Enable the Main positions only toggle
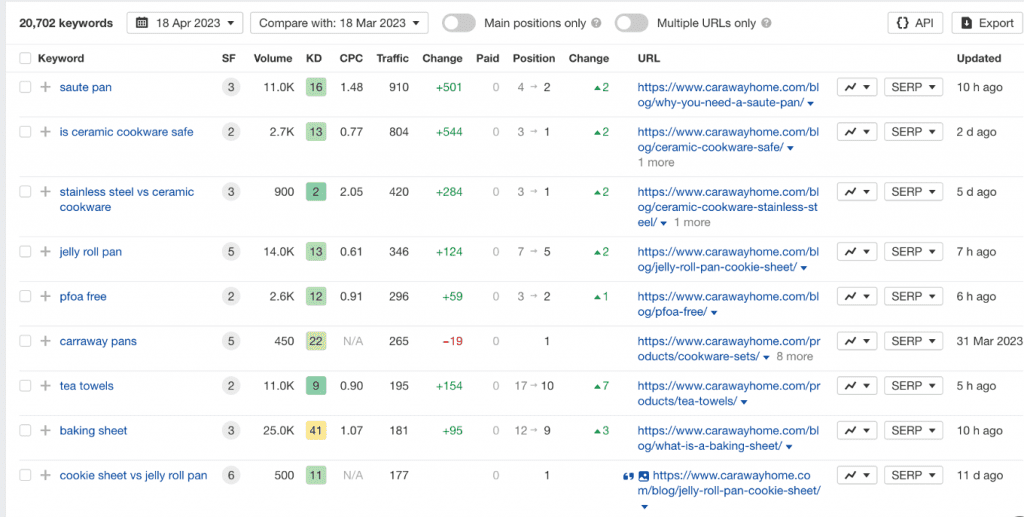The image size is (1024, 517). click(x=458, y=23)
